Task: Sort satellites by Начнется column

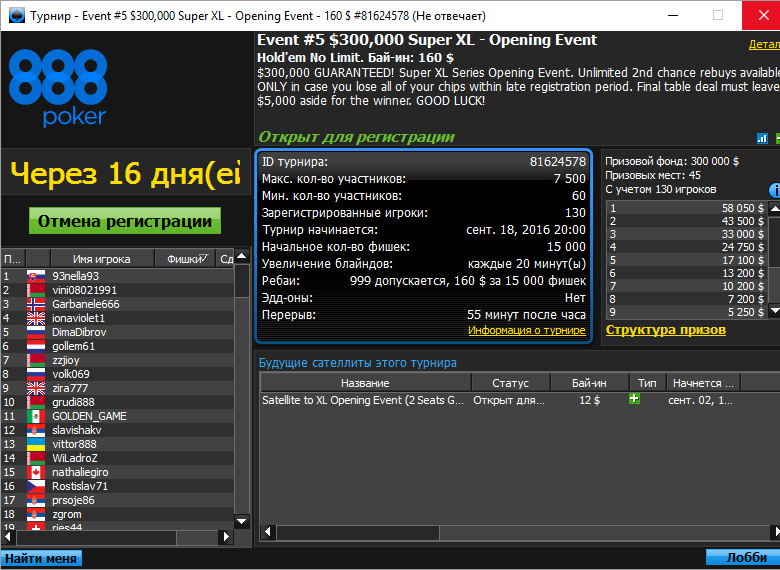Action: coord(703,383)
